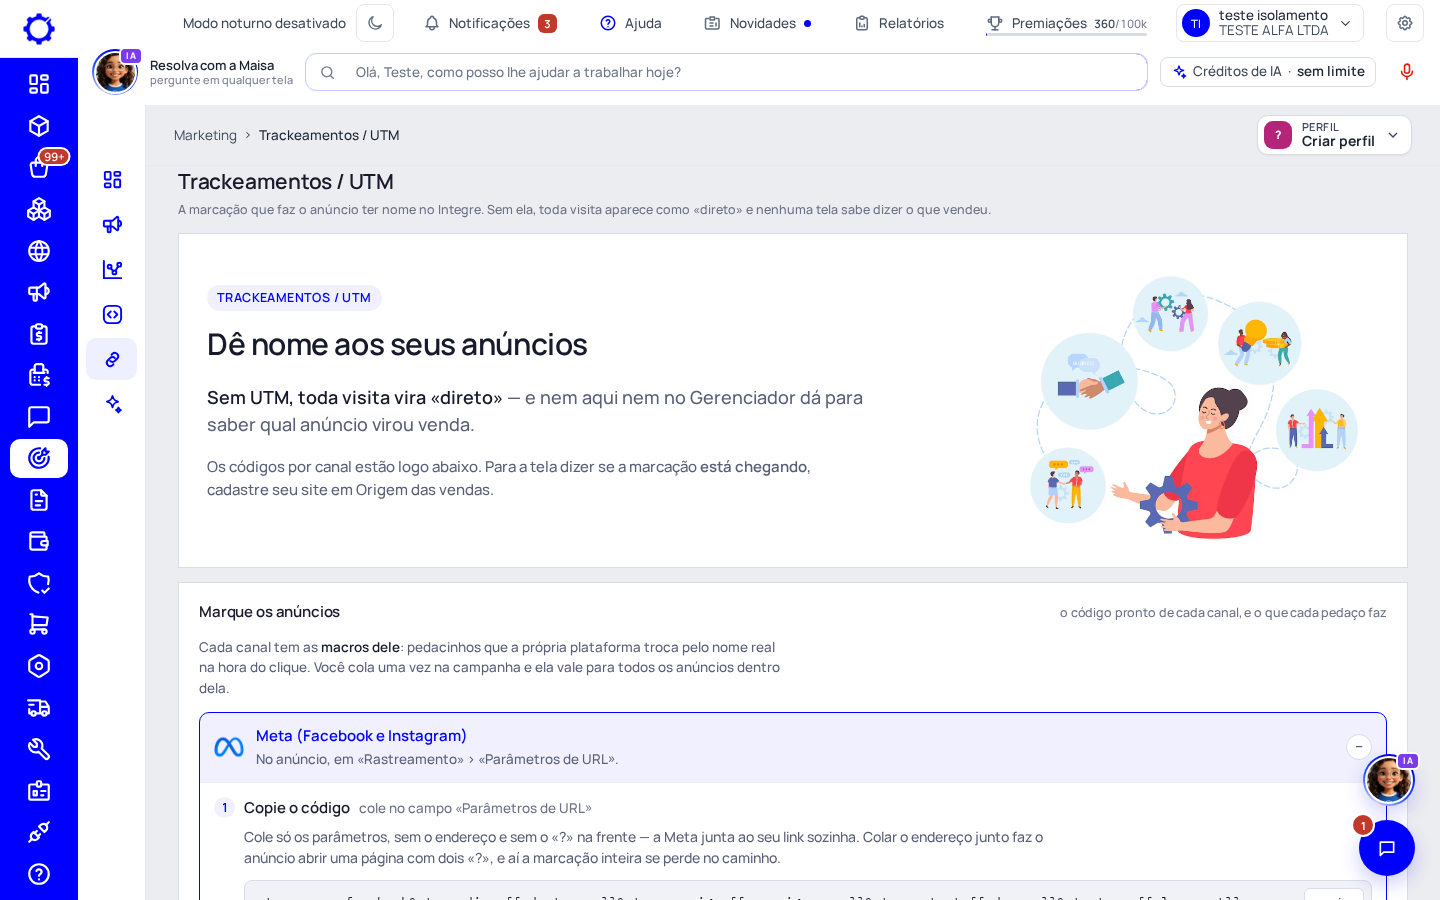Click the Integre logo at top left
Viewport: 1440px width, 900px height.
point(39,29)
